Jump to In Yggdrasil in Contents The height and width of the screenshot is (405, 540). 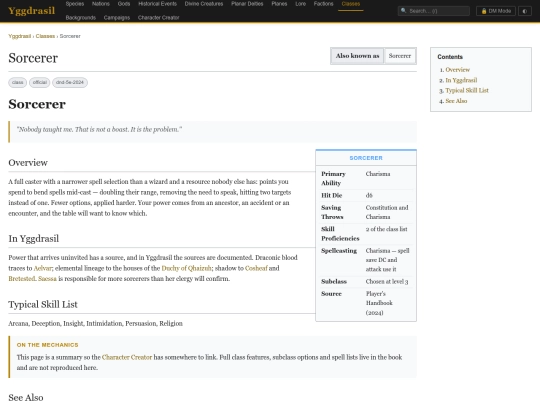click(x=461, y=80)
